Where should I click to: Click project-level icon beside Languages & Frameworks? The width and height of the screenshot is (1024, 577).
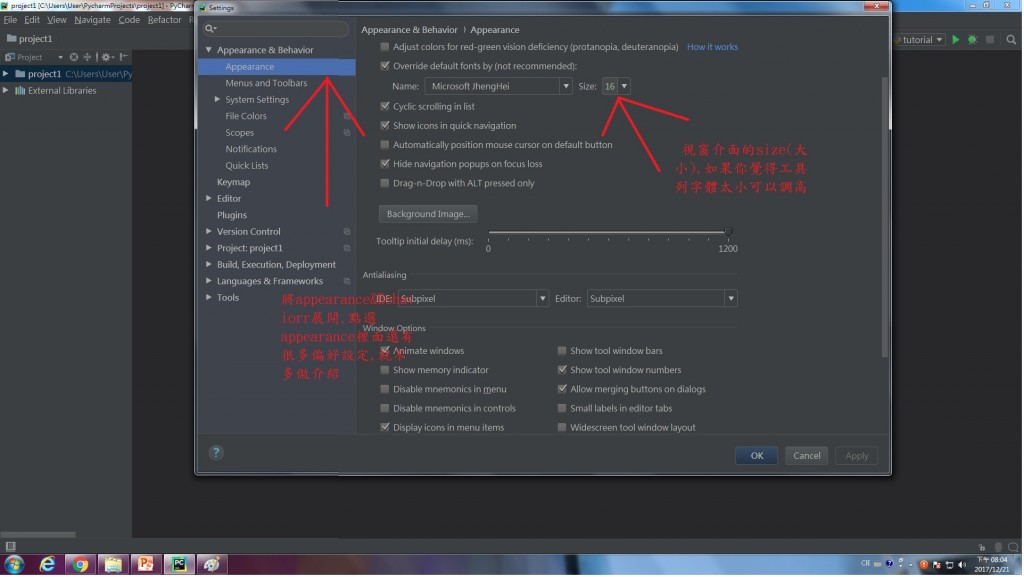coord(347,281)
